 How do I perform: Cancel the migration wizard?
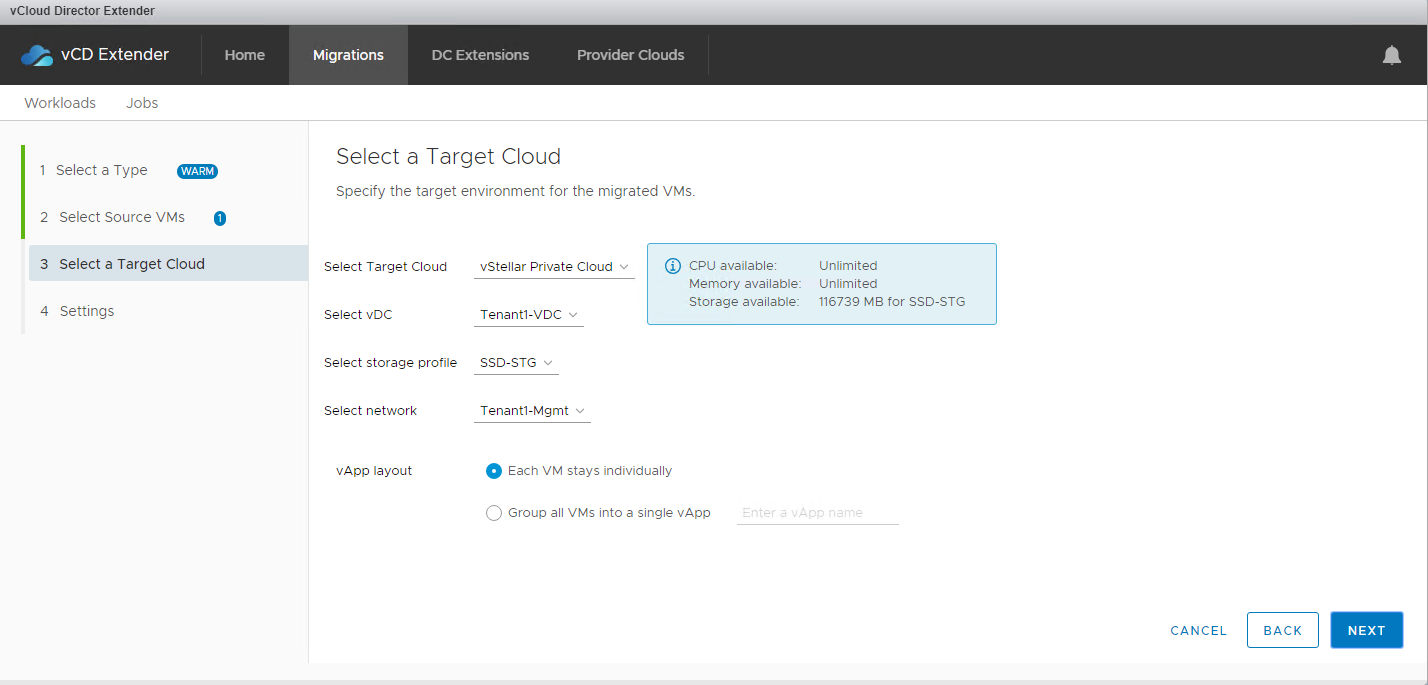point(1198,630)
